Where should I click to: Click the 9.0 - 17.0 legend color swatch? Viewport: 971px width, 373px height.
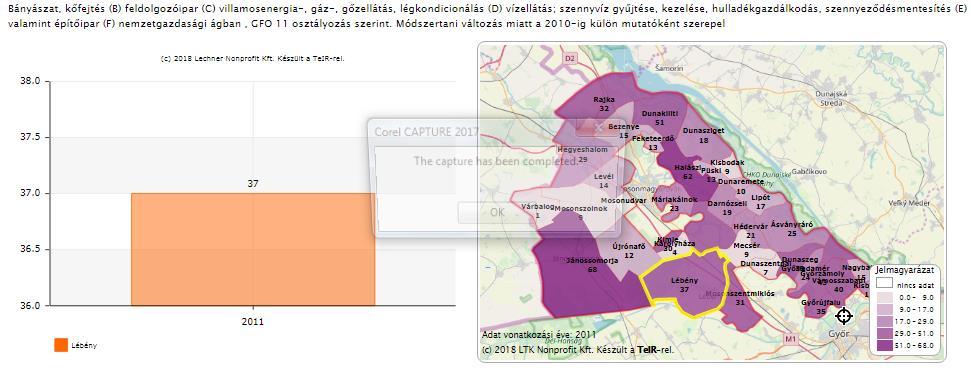(x=885, y=309)
